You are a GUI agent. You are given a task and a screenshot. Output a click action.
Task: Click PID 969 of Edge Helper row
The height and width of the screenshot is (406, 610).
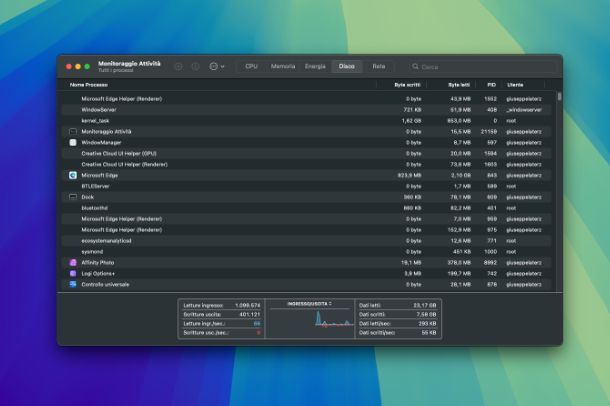pyautogui.click(x=492, y=219)
